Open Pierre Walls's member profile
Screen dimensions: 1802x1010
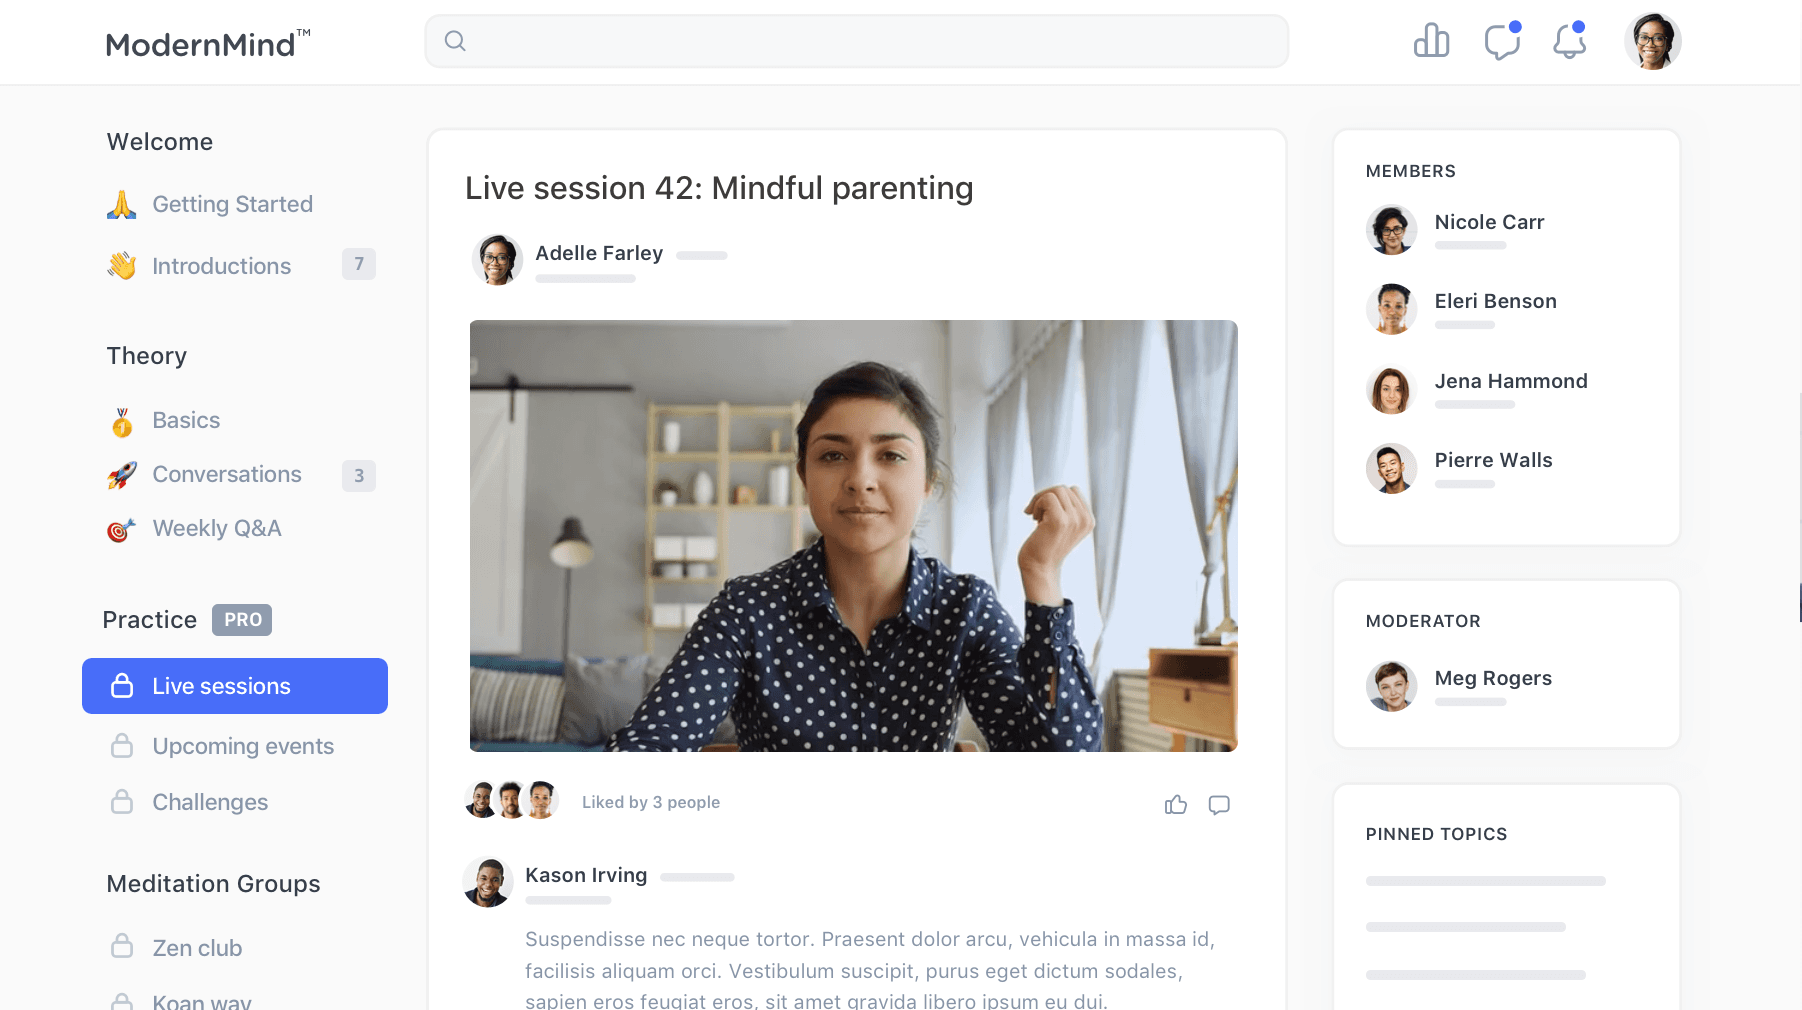point(1493,460)
